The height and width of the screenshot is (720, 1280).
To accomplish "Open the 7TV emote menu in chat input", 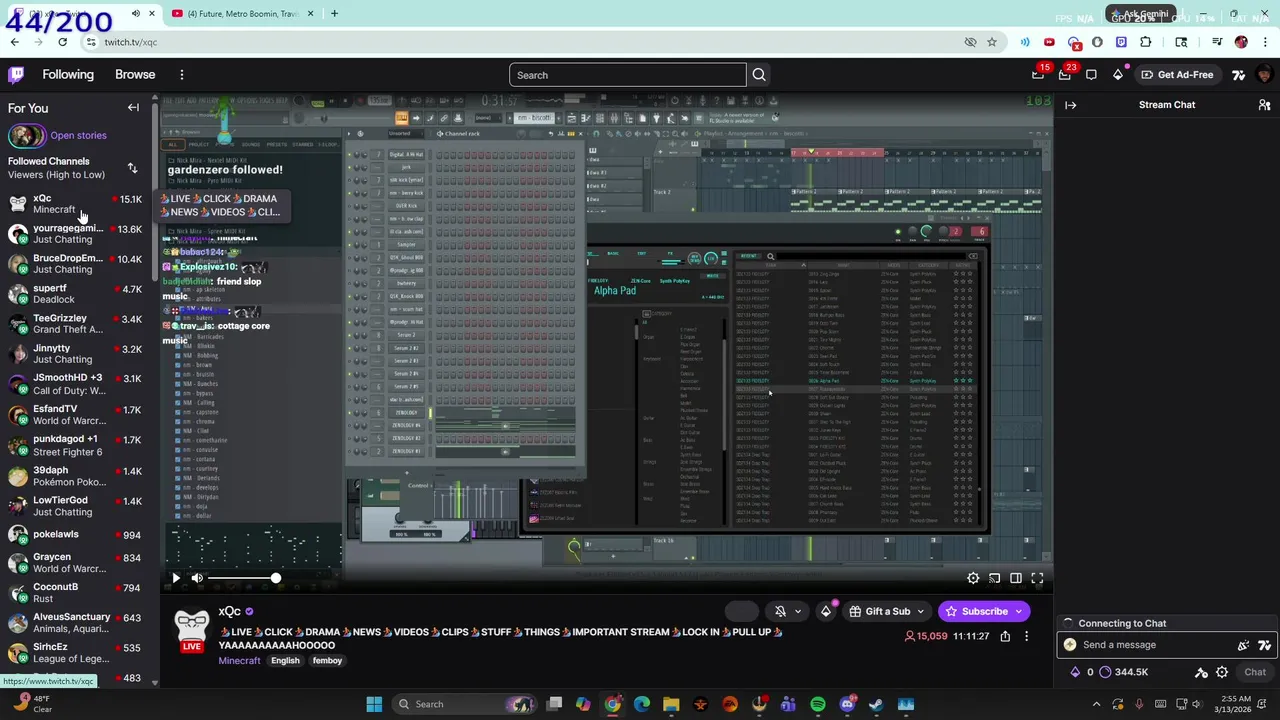I will 1264,645.
